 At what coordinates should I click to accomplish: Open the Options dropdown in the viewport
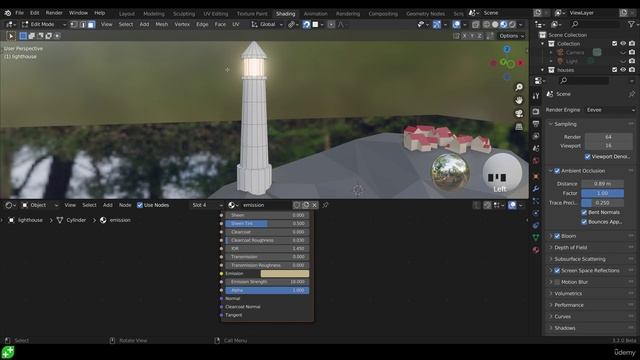512,36
